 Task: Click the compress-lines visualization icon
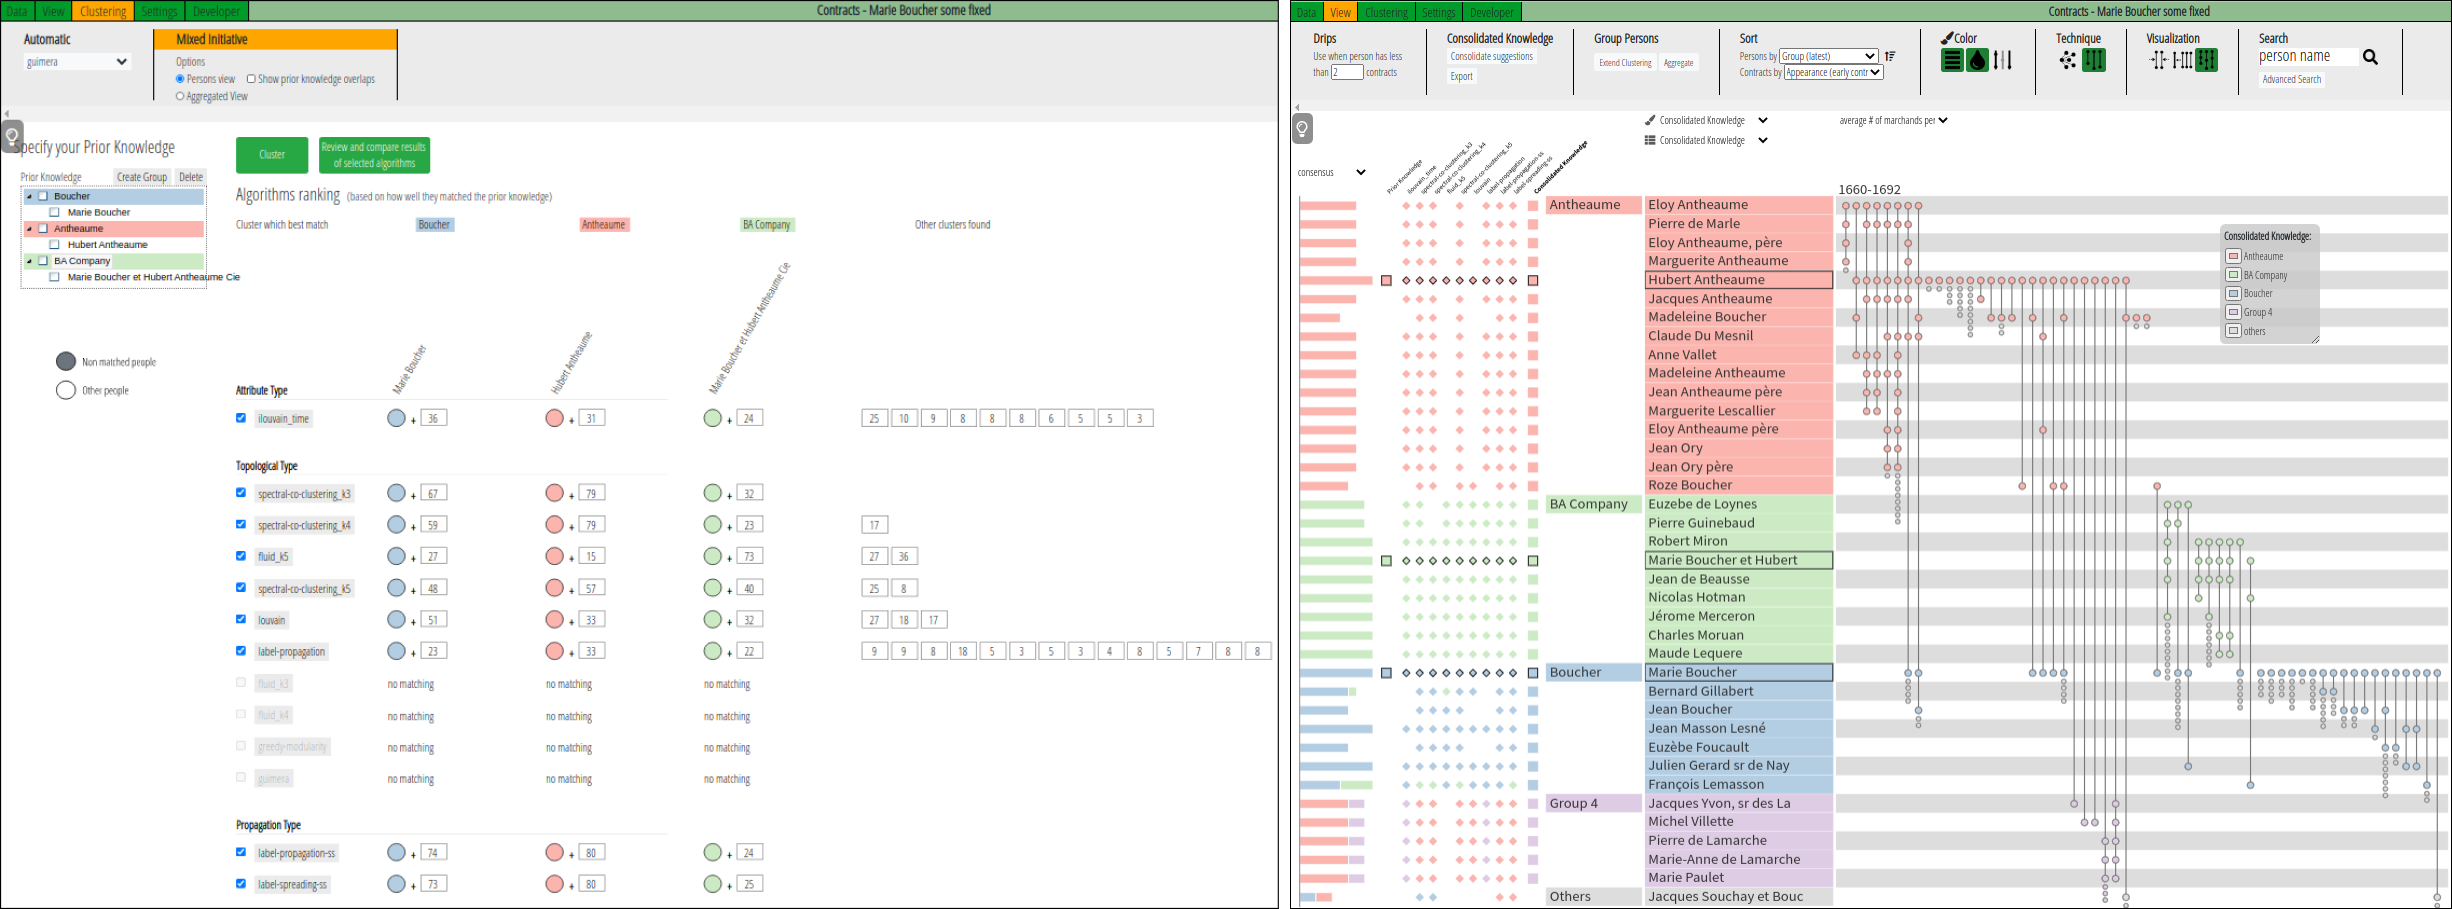(2158, 61)
